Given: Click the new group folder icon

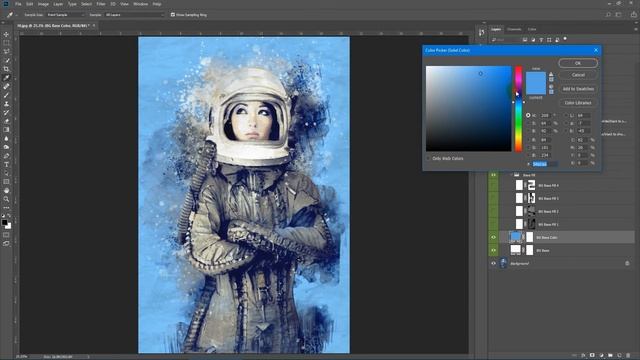Looking at the screenshot, I should [x=610, y=356].
